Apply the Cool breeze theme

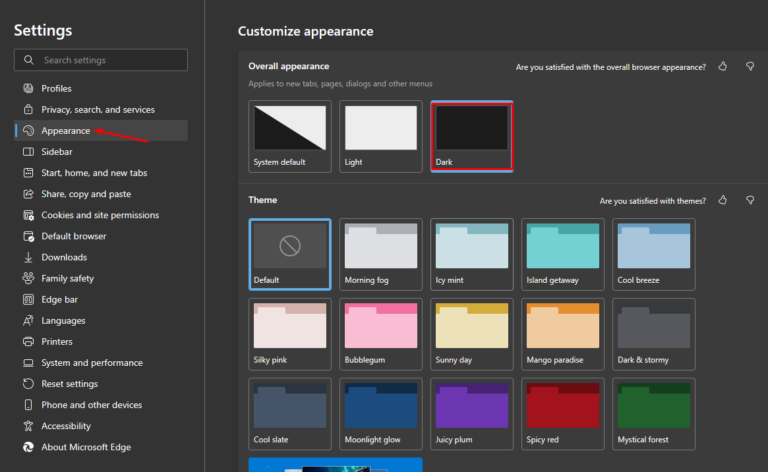tap(654, 255)
